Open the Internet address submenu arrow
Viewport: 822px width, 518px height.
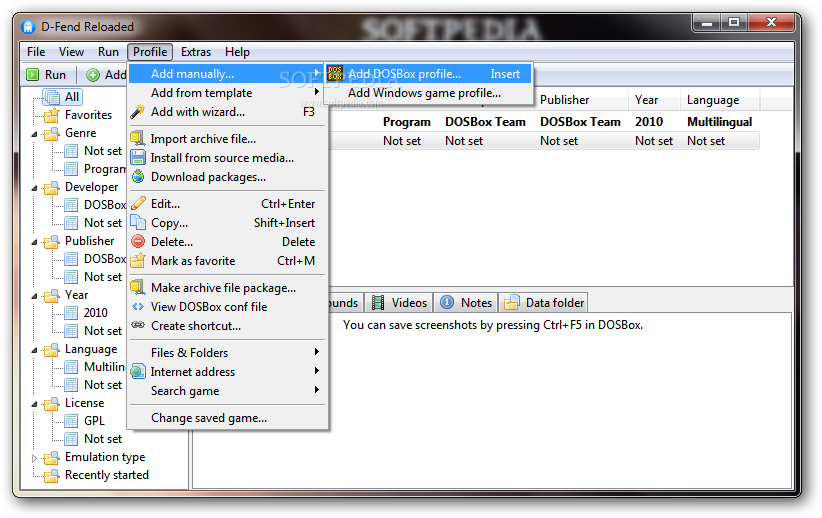tap(317, 371)
